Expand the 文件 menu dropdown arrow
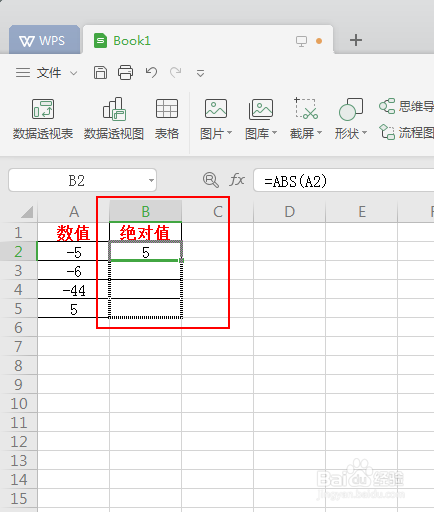Viewport: 434px width, 512px height. tap(74, 73)
